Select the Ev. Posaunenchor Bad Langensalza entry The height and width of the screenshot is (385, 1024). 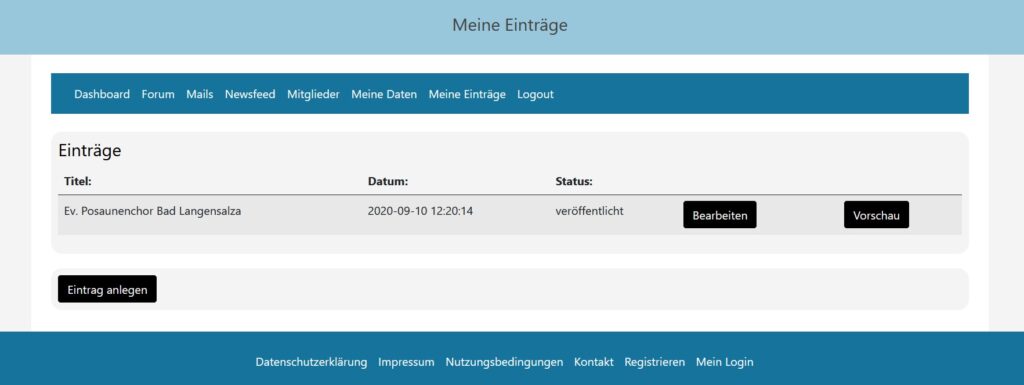pos(153,211)
